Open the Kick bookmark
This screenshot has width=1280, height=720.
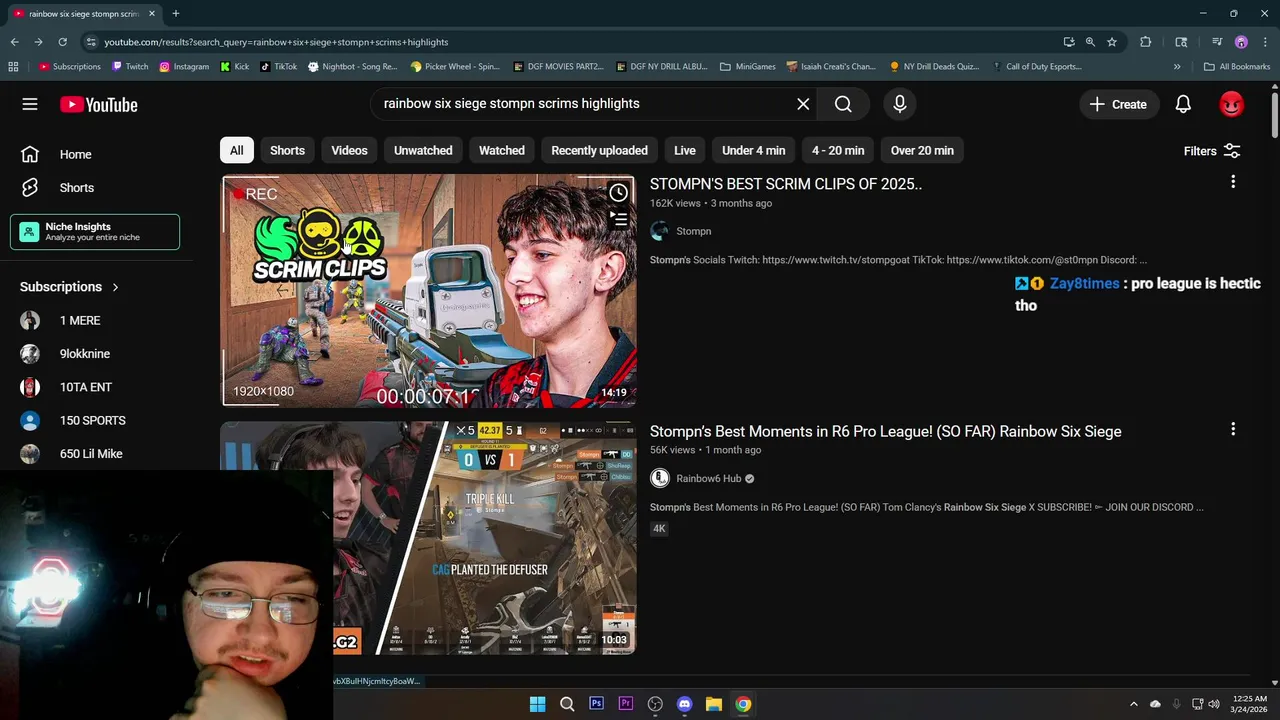235,67
